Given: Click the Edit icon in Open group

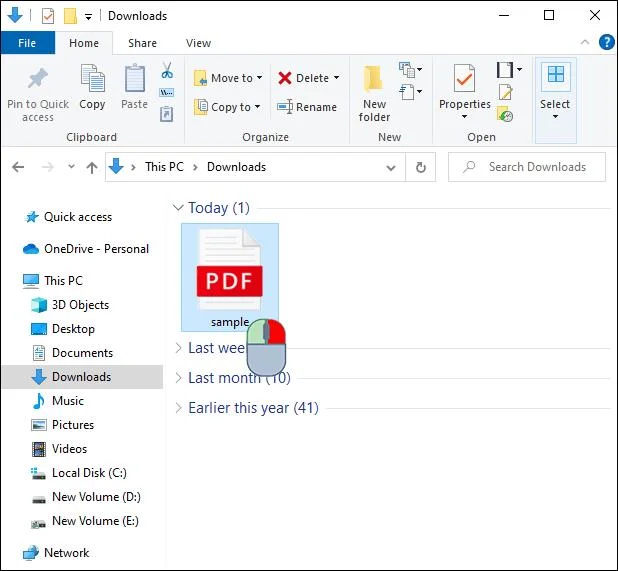Looking at the screenshot, I should pos(505,93).
